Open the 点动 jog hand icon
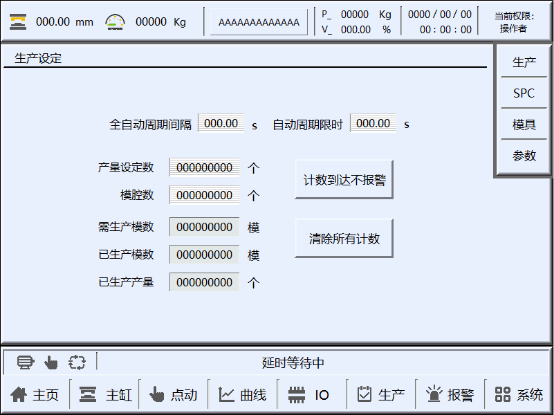 pyautogui.click(x=157, y=395)
